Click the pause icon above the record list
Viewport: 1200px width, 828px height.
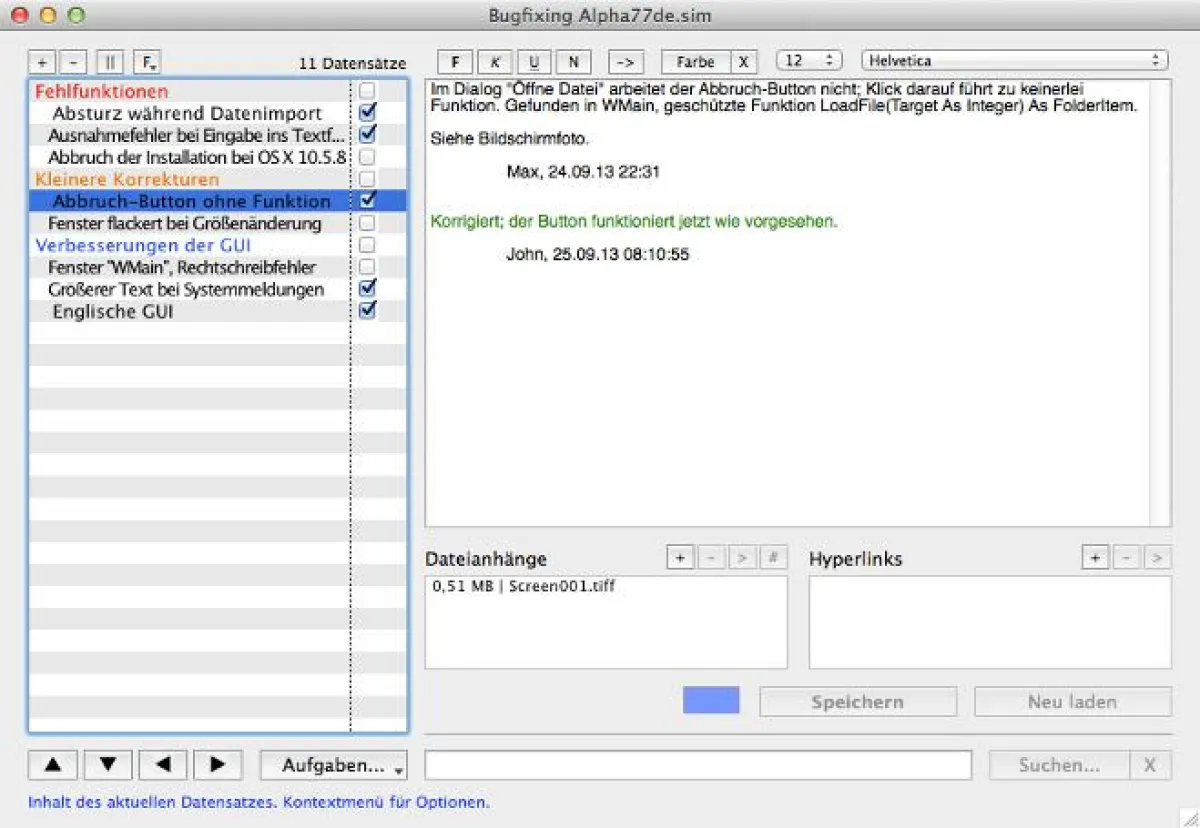108,62
